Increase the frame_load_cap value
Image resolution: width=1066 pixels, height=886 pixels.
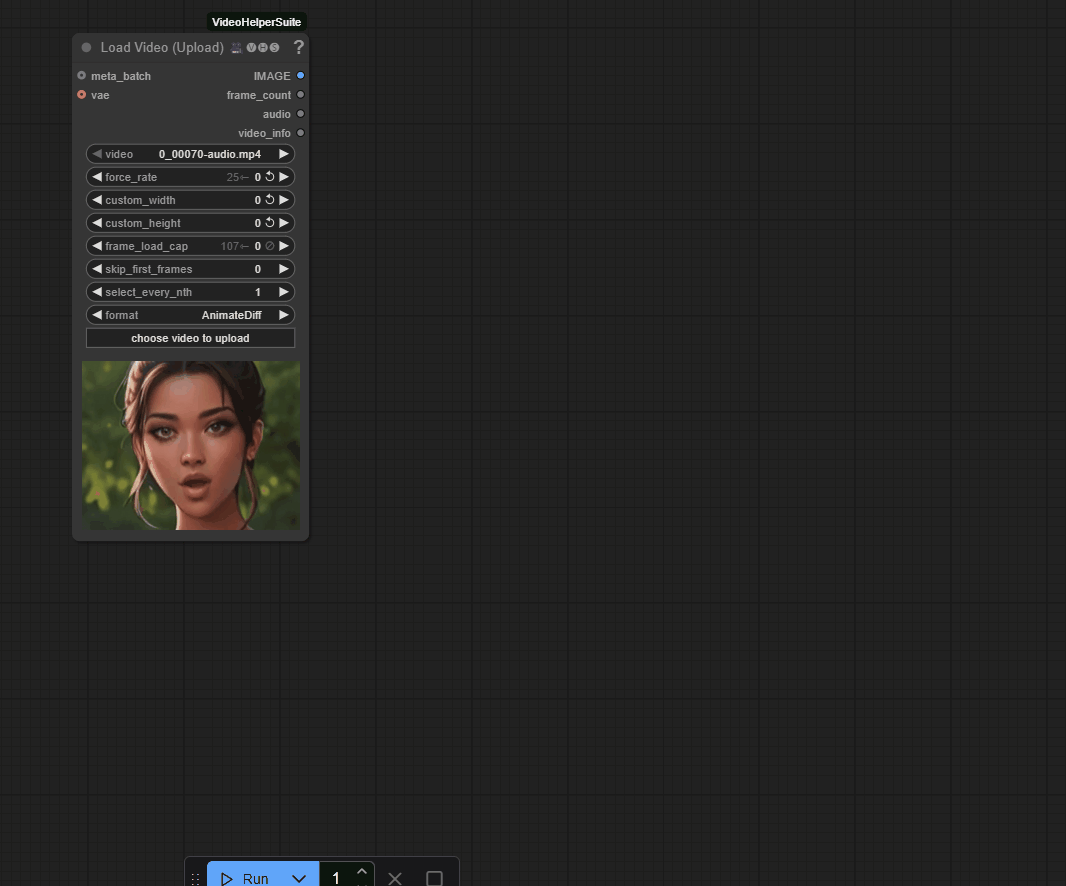coord(283,246)
